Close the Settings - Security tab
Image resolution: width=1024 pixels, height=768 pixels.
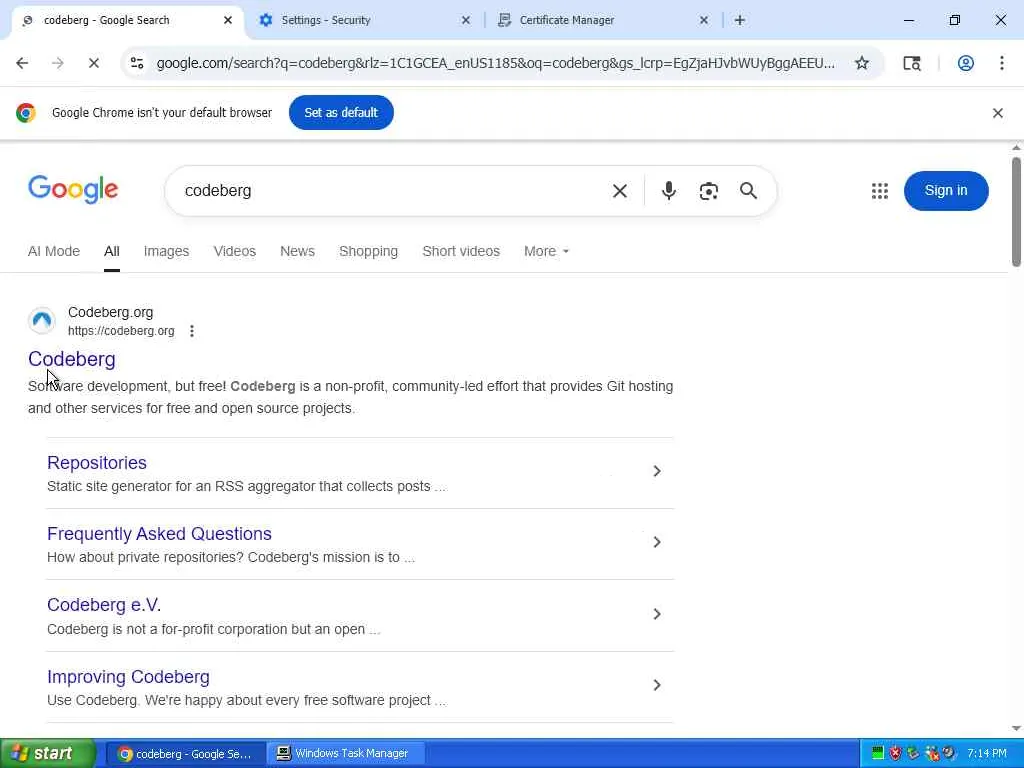coord(466,20)
